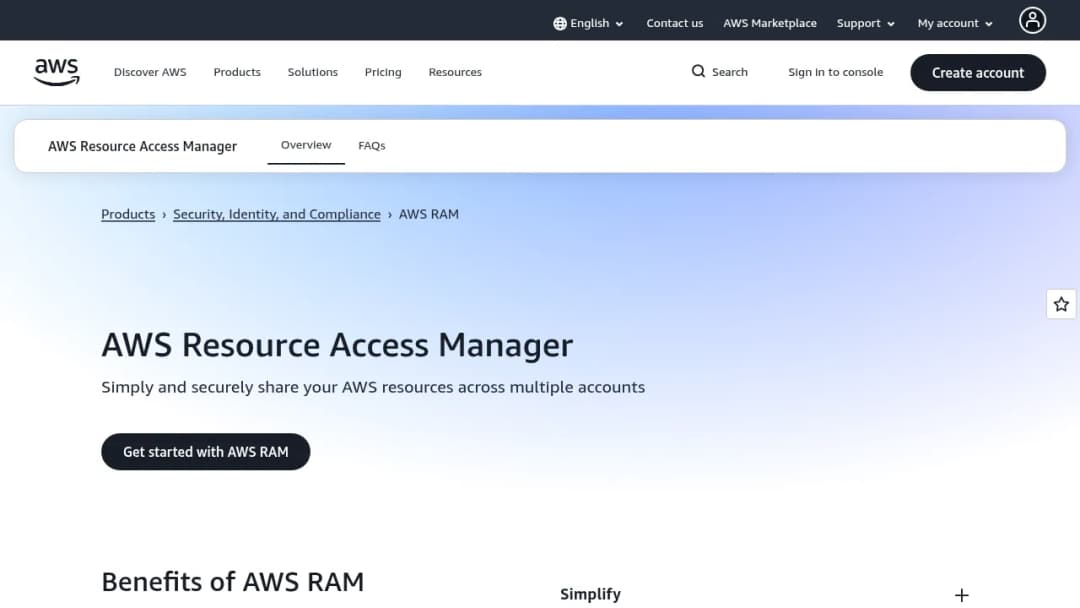Click the Create account button
Screen dimensions: 1080x608
click(977, 72)
